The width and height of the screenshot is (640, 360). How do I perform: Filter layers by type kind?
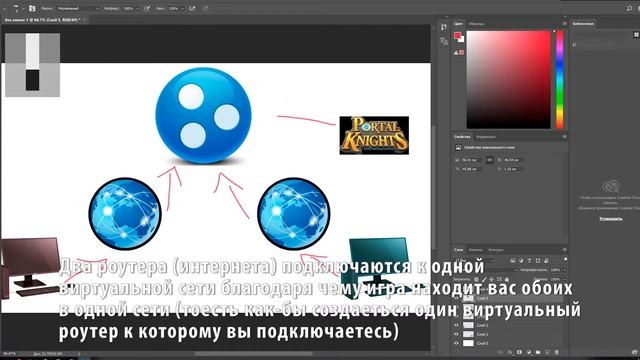pos(529,260)
